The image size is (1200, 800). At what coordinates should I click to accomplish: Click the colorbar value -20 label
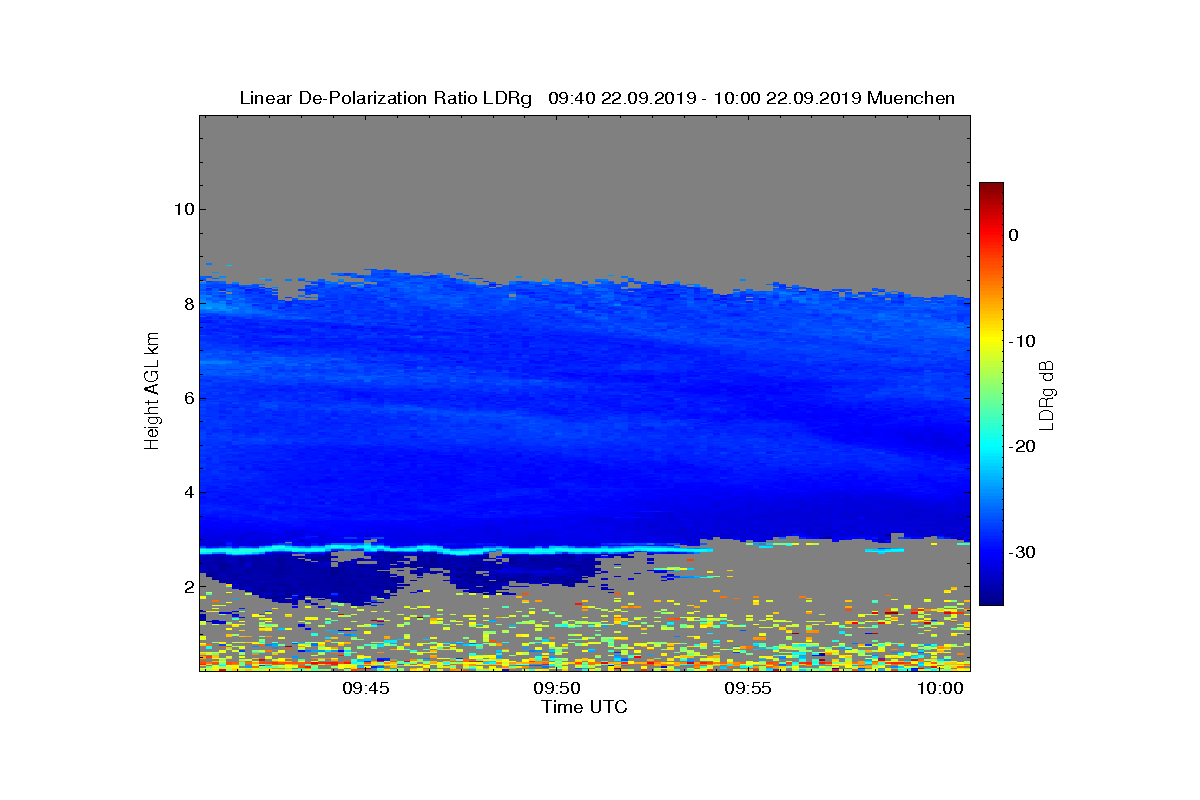(1022, 447)
